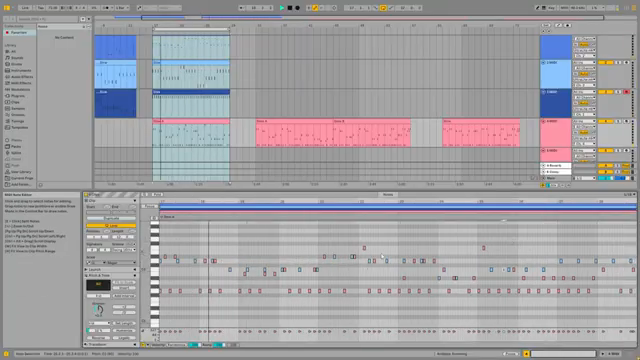Click the Follow playback icon
This screenshot has height=360, width=640.
[242, 8]
